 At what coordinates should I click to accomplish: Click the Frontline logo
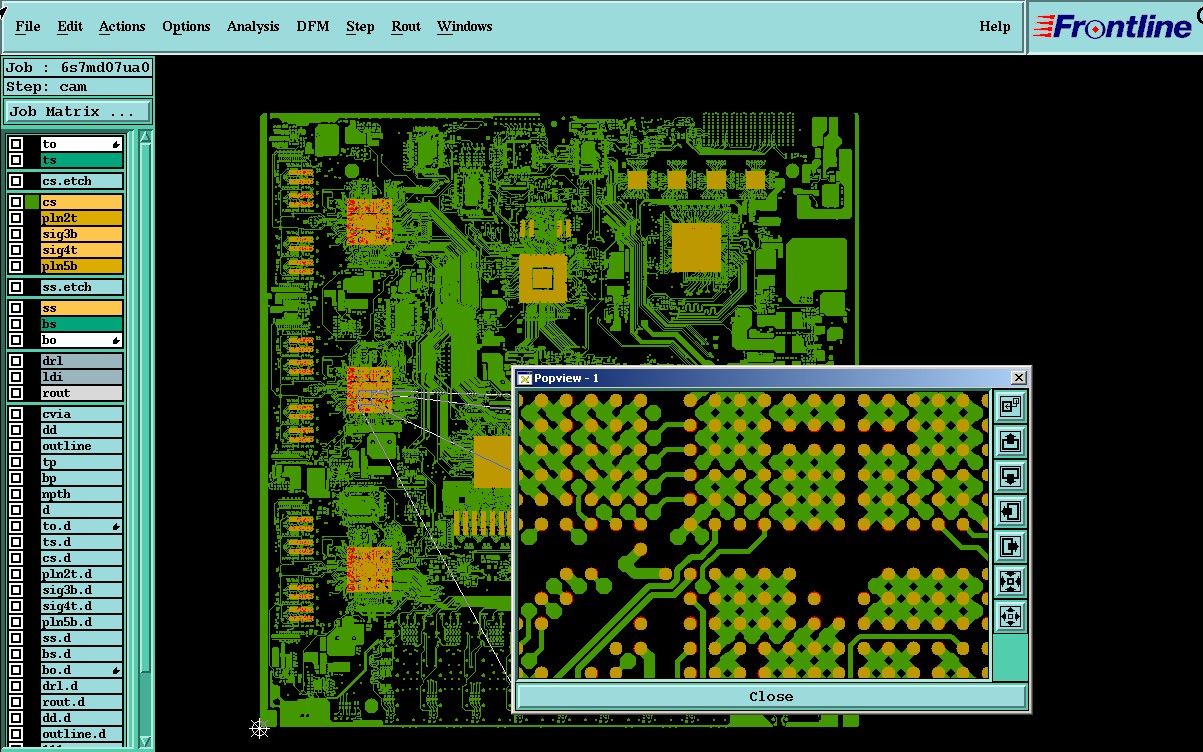click(1113, 26)
